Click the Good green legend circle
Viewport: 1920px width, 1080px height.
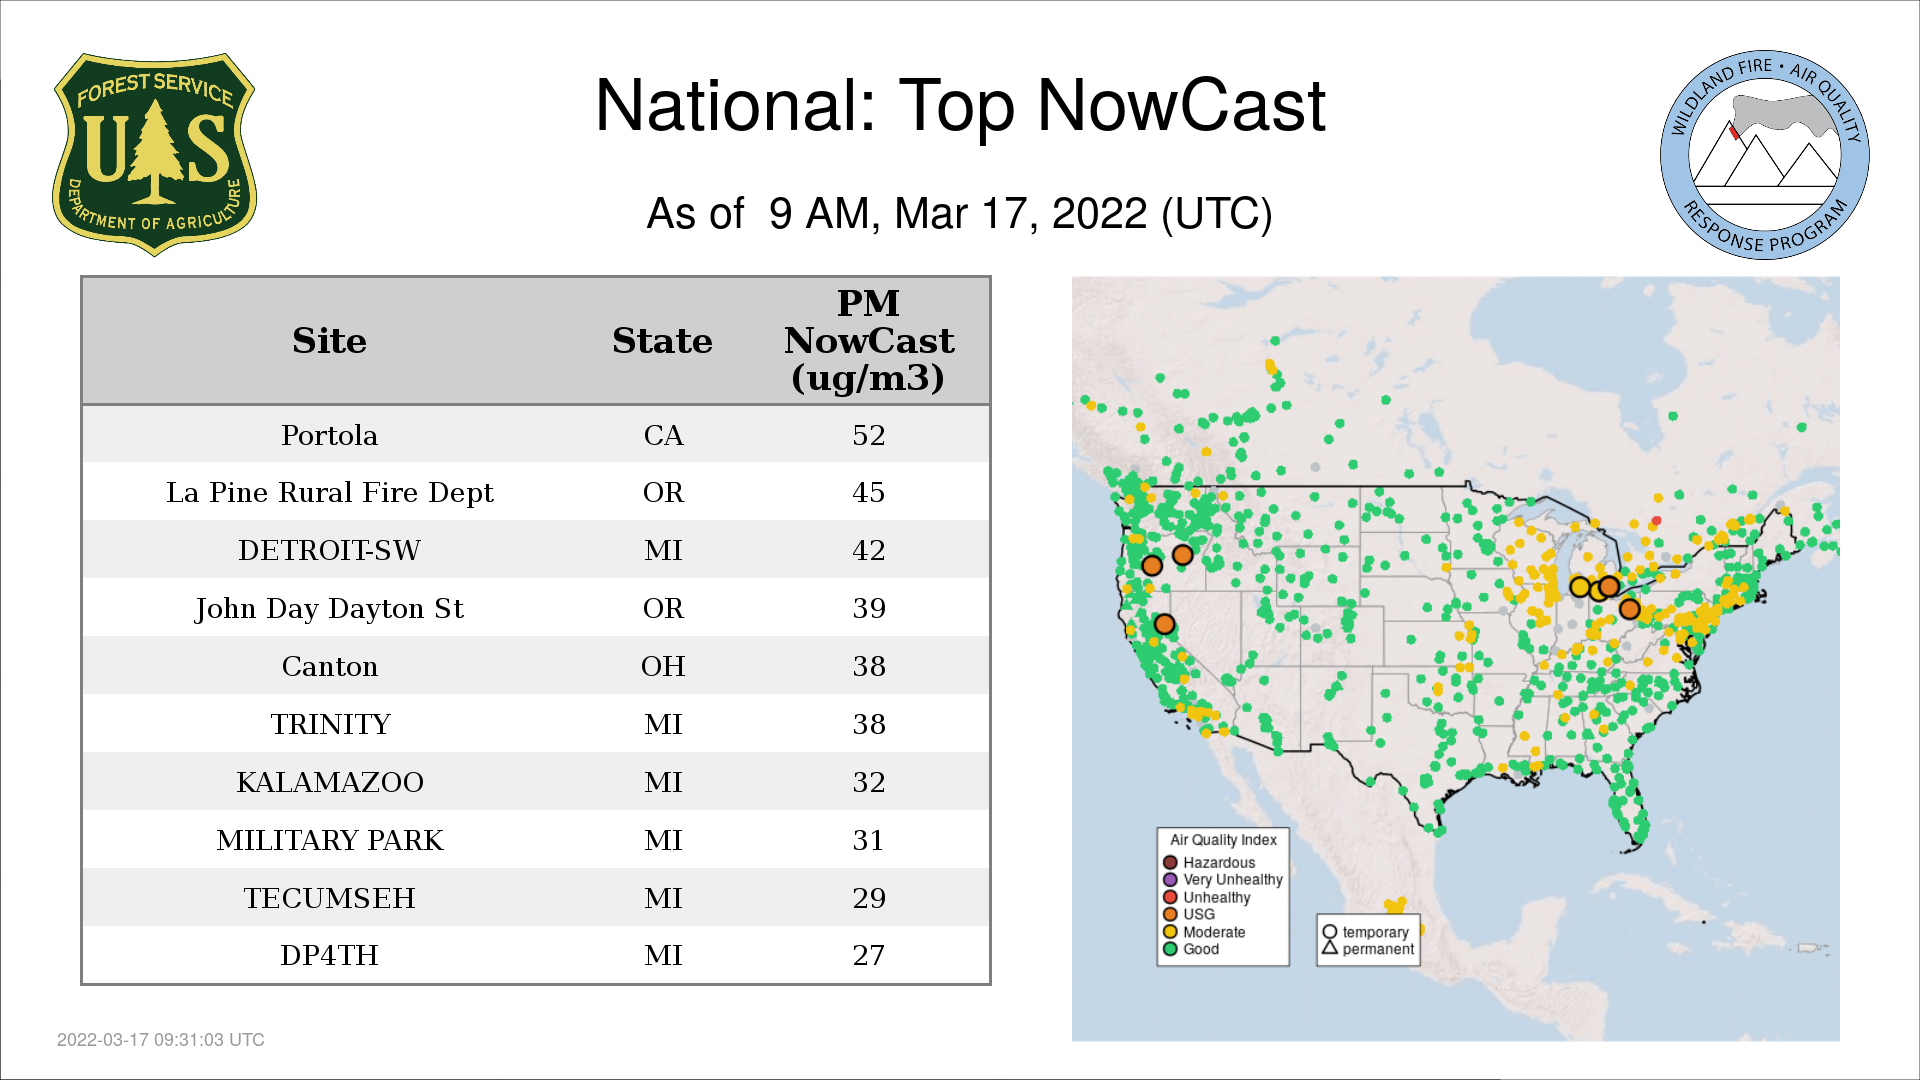[x=1170, y=949]
